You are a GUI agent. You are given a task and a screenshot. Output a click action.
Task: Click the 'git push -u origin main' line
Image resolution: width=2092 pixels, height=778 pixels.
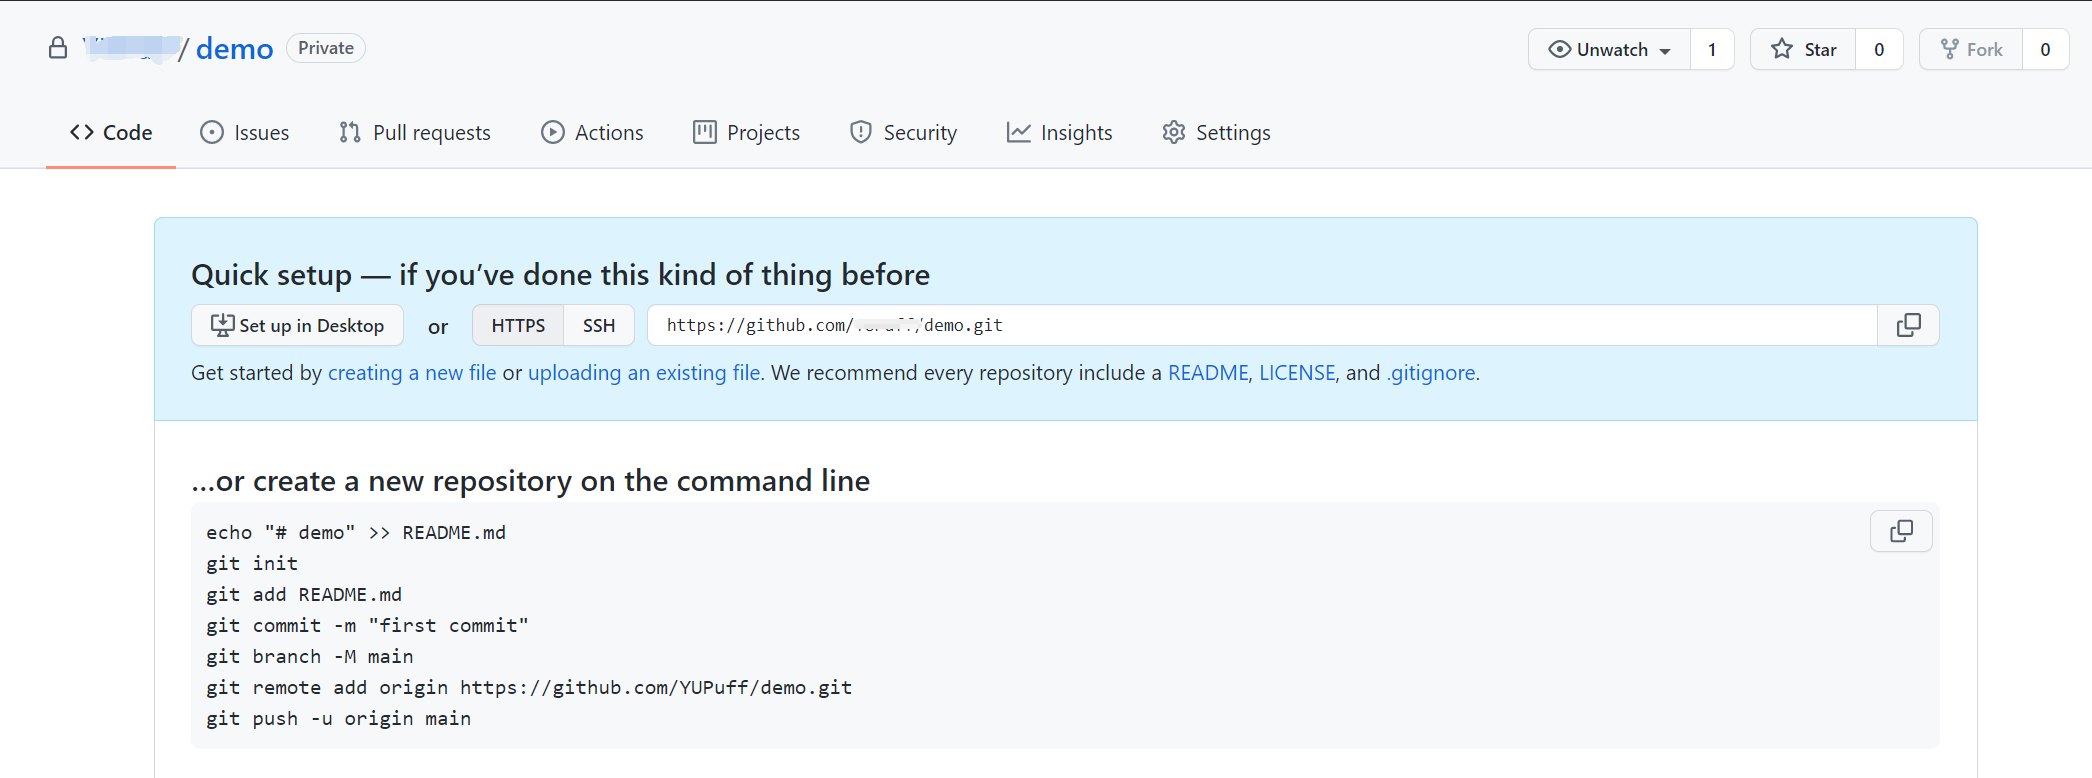click(338, 718)
